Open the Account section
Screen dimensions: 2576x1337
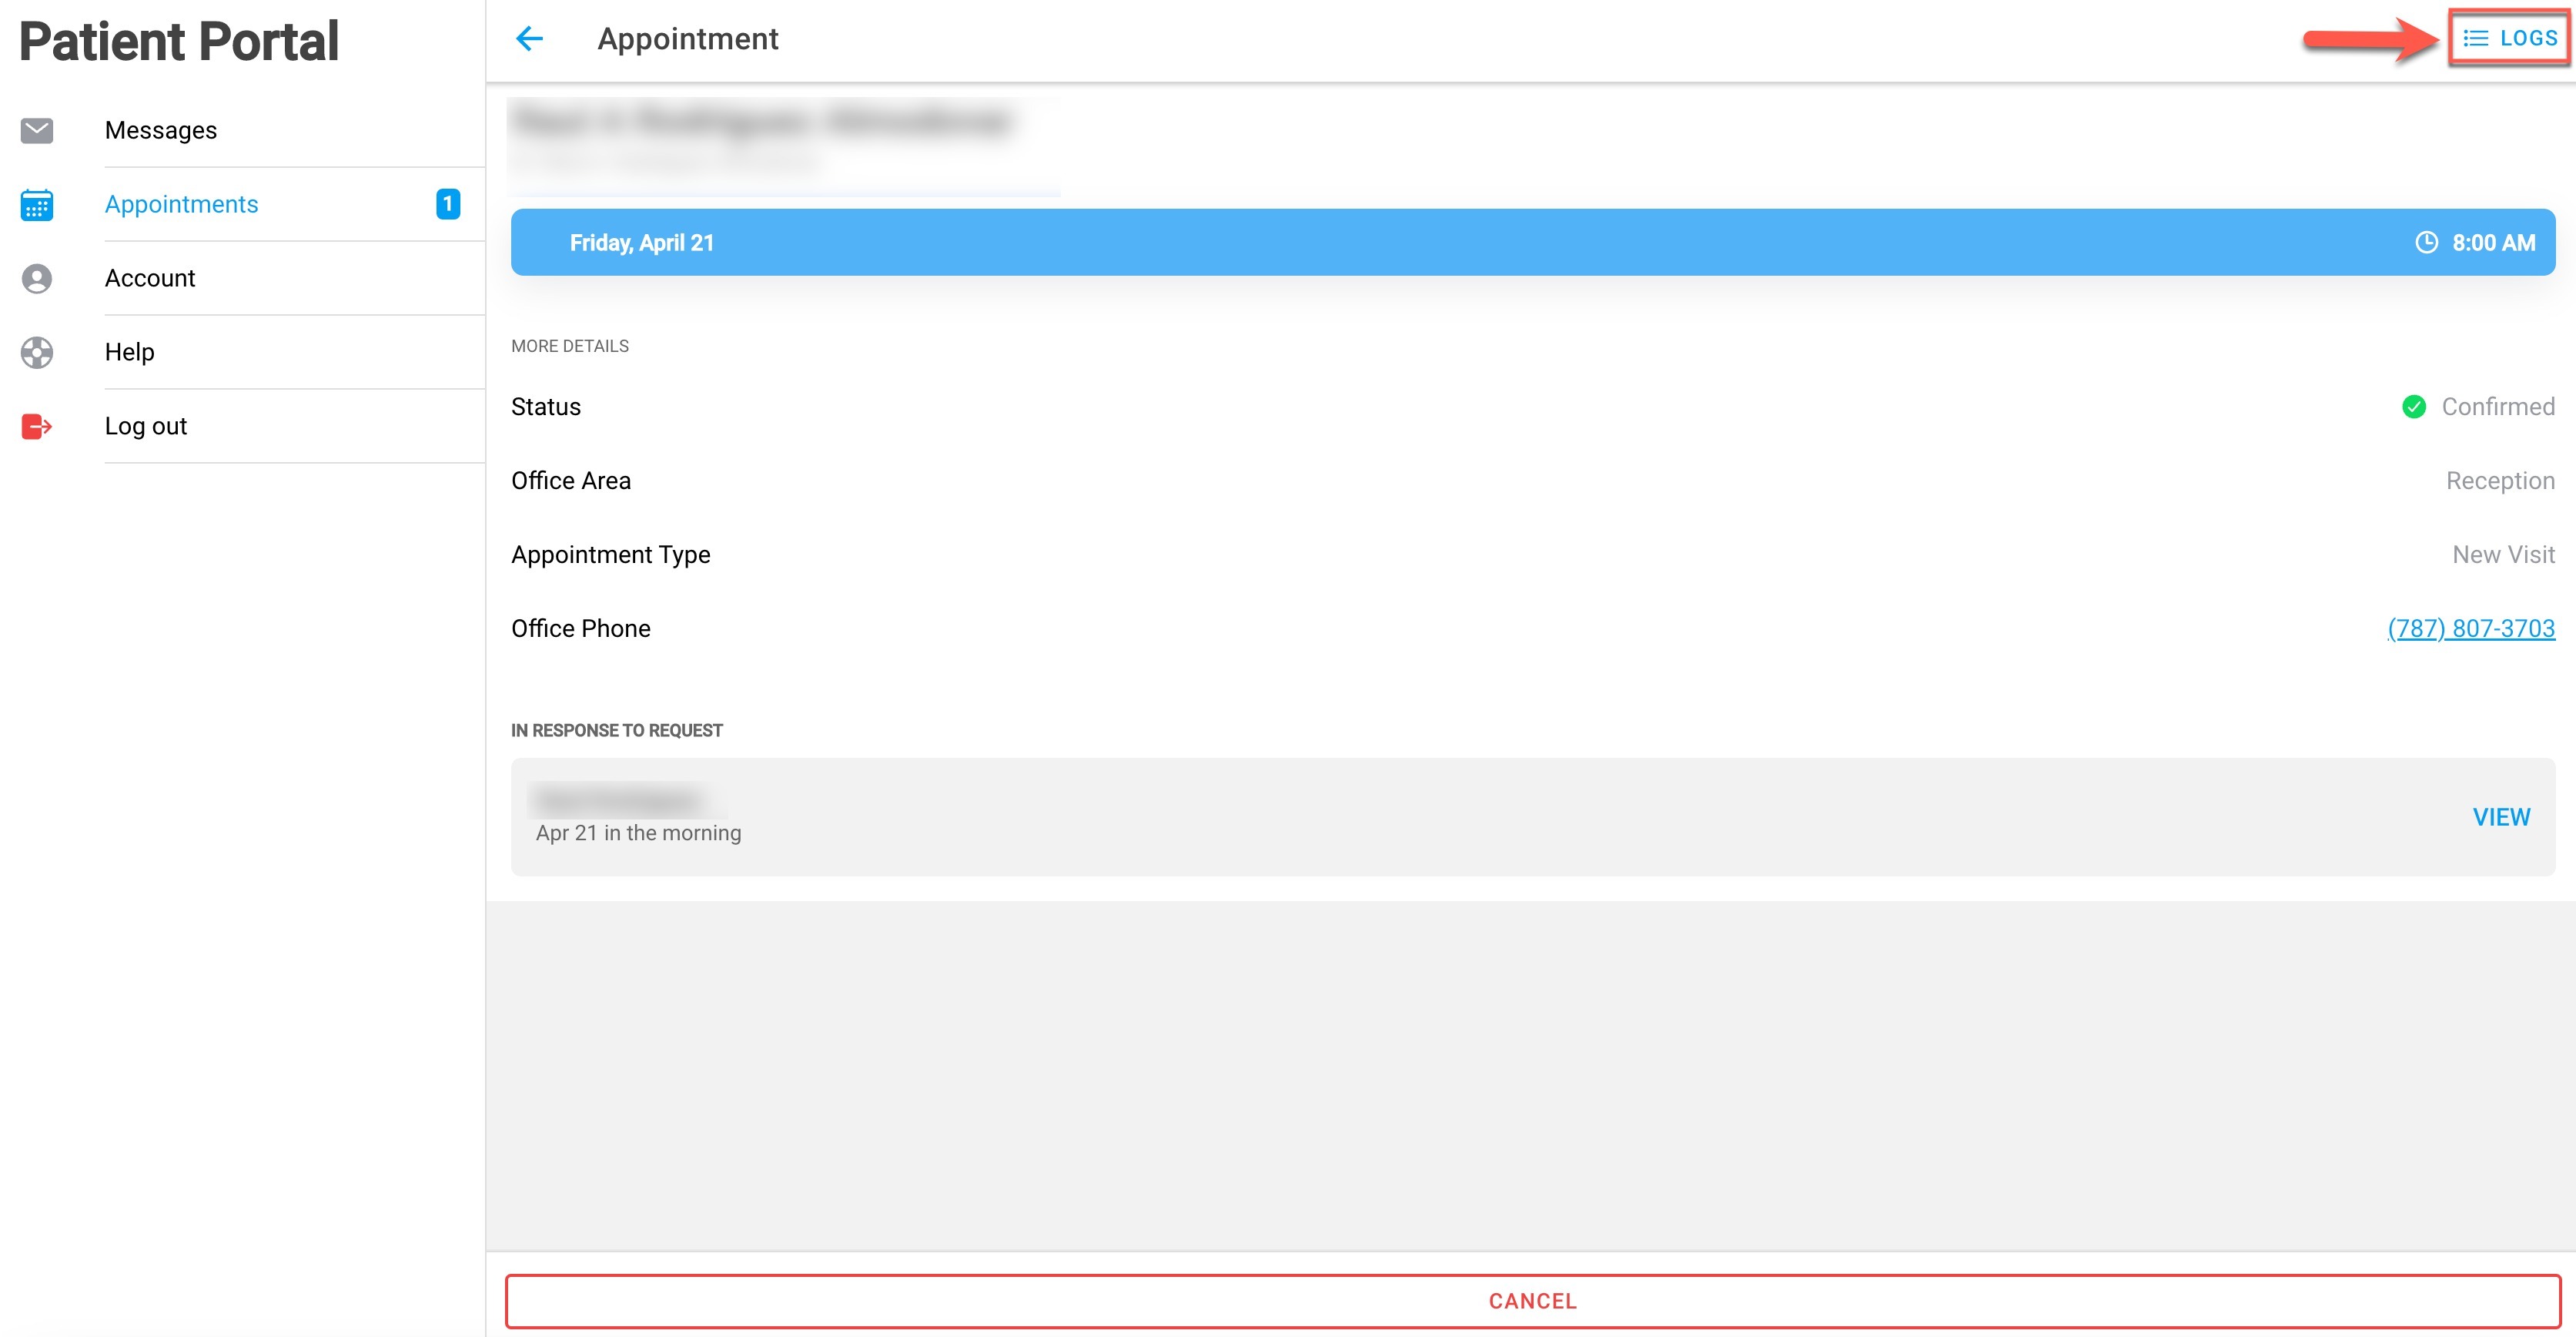click(150, 278)
